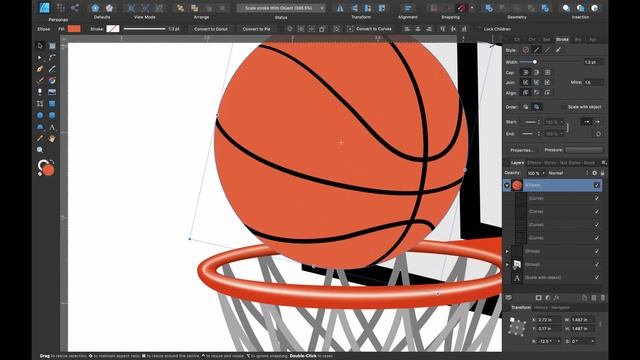Open the rotation R value dropdown
640x360 pixels.
click(x=559, y=341)
